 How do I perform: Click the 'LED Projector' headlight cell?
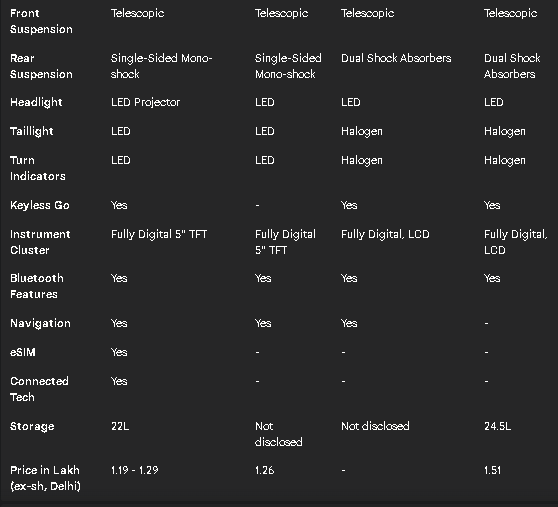(x=146, y=102)
